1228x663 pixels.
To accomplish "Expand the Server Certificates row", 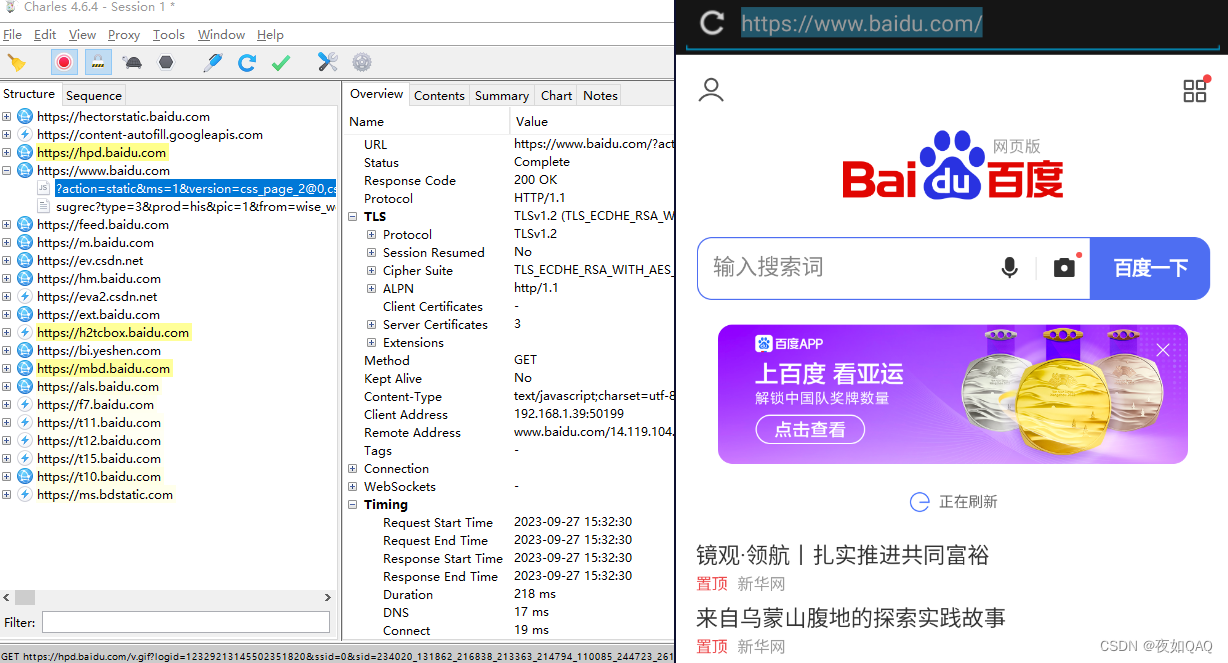I will (x=372, y=325).
